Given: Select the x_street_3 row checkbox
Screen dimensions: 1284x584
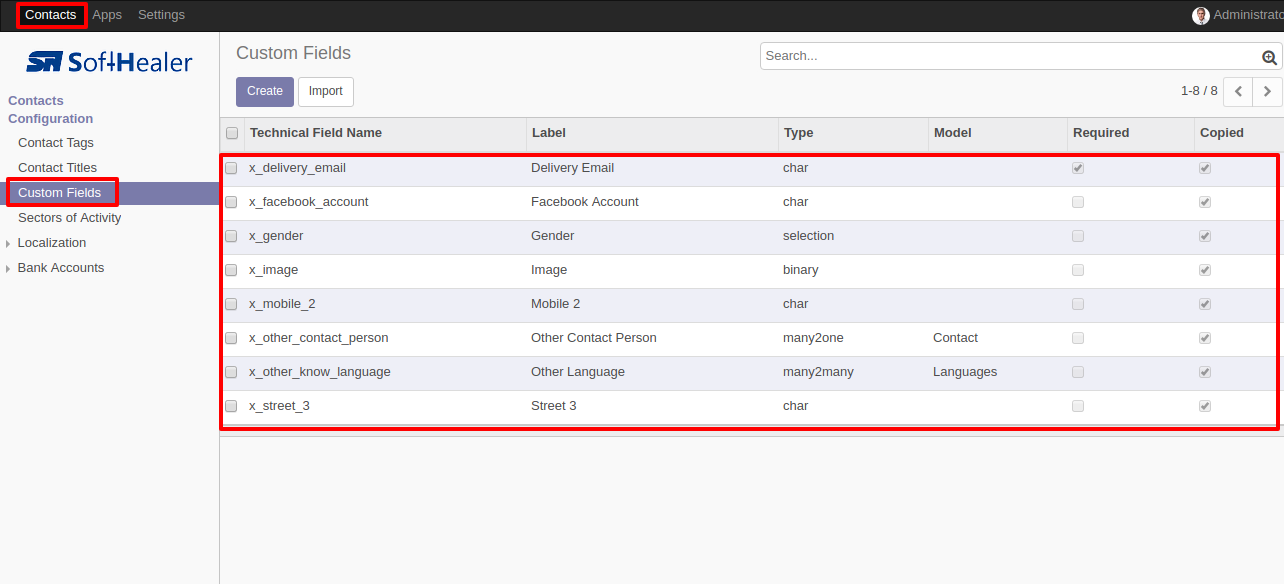Looking at the screenshot, I should click(x=231, y=406).
